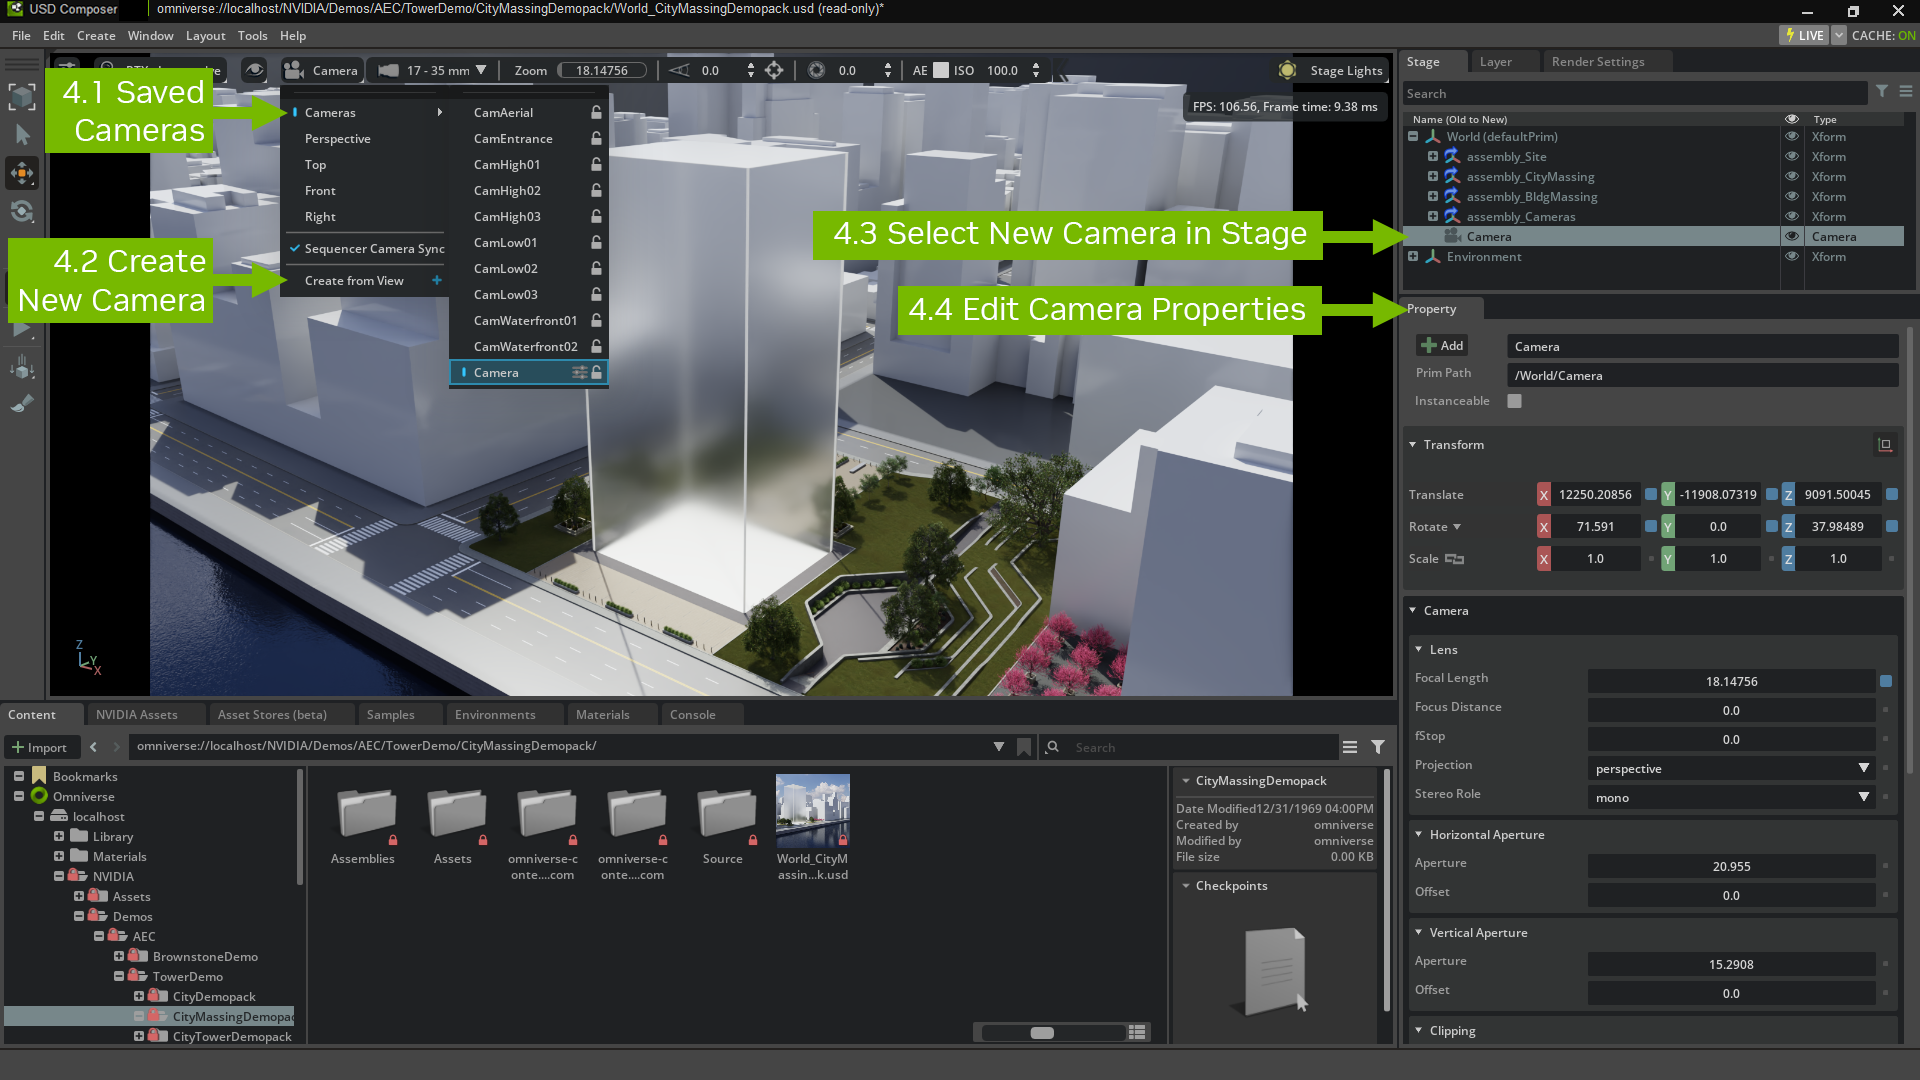This screenshot has width=1920, height=1080.
Task: Click the back arrow in Content browser
Action: [93, 747]
